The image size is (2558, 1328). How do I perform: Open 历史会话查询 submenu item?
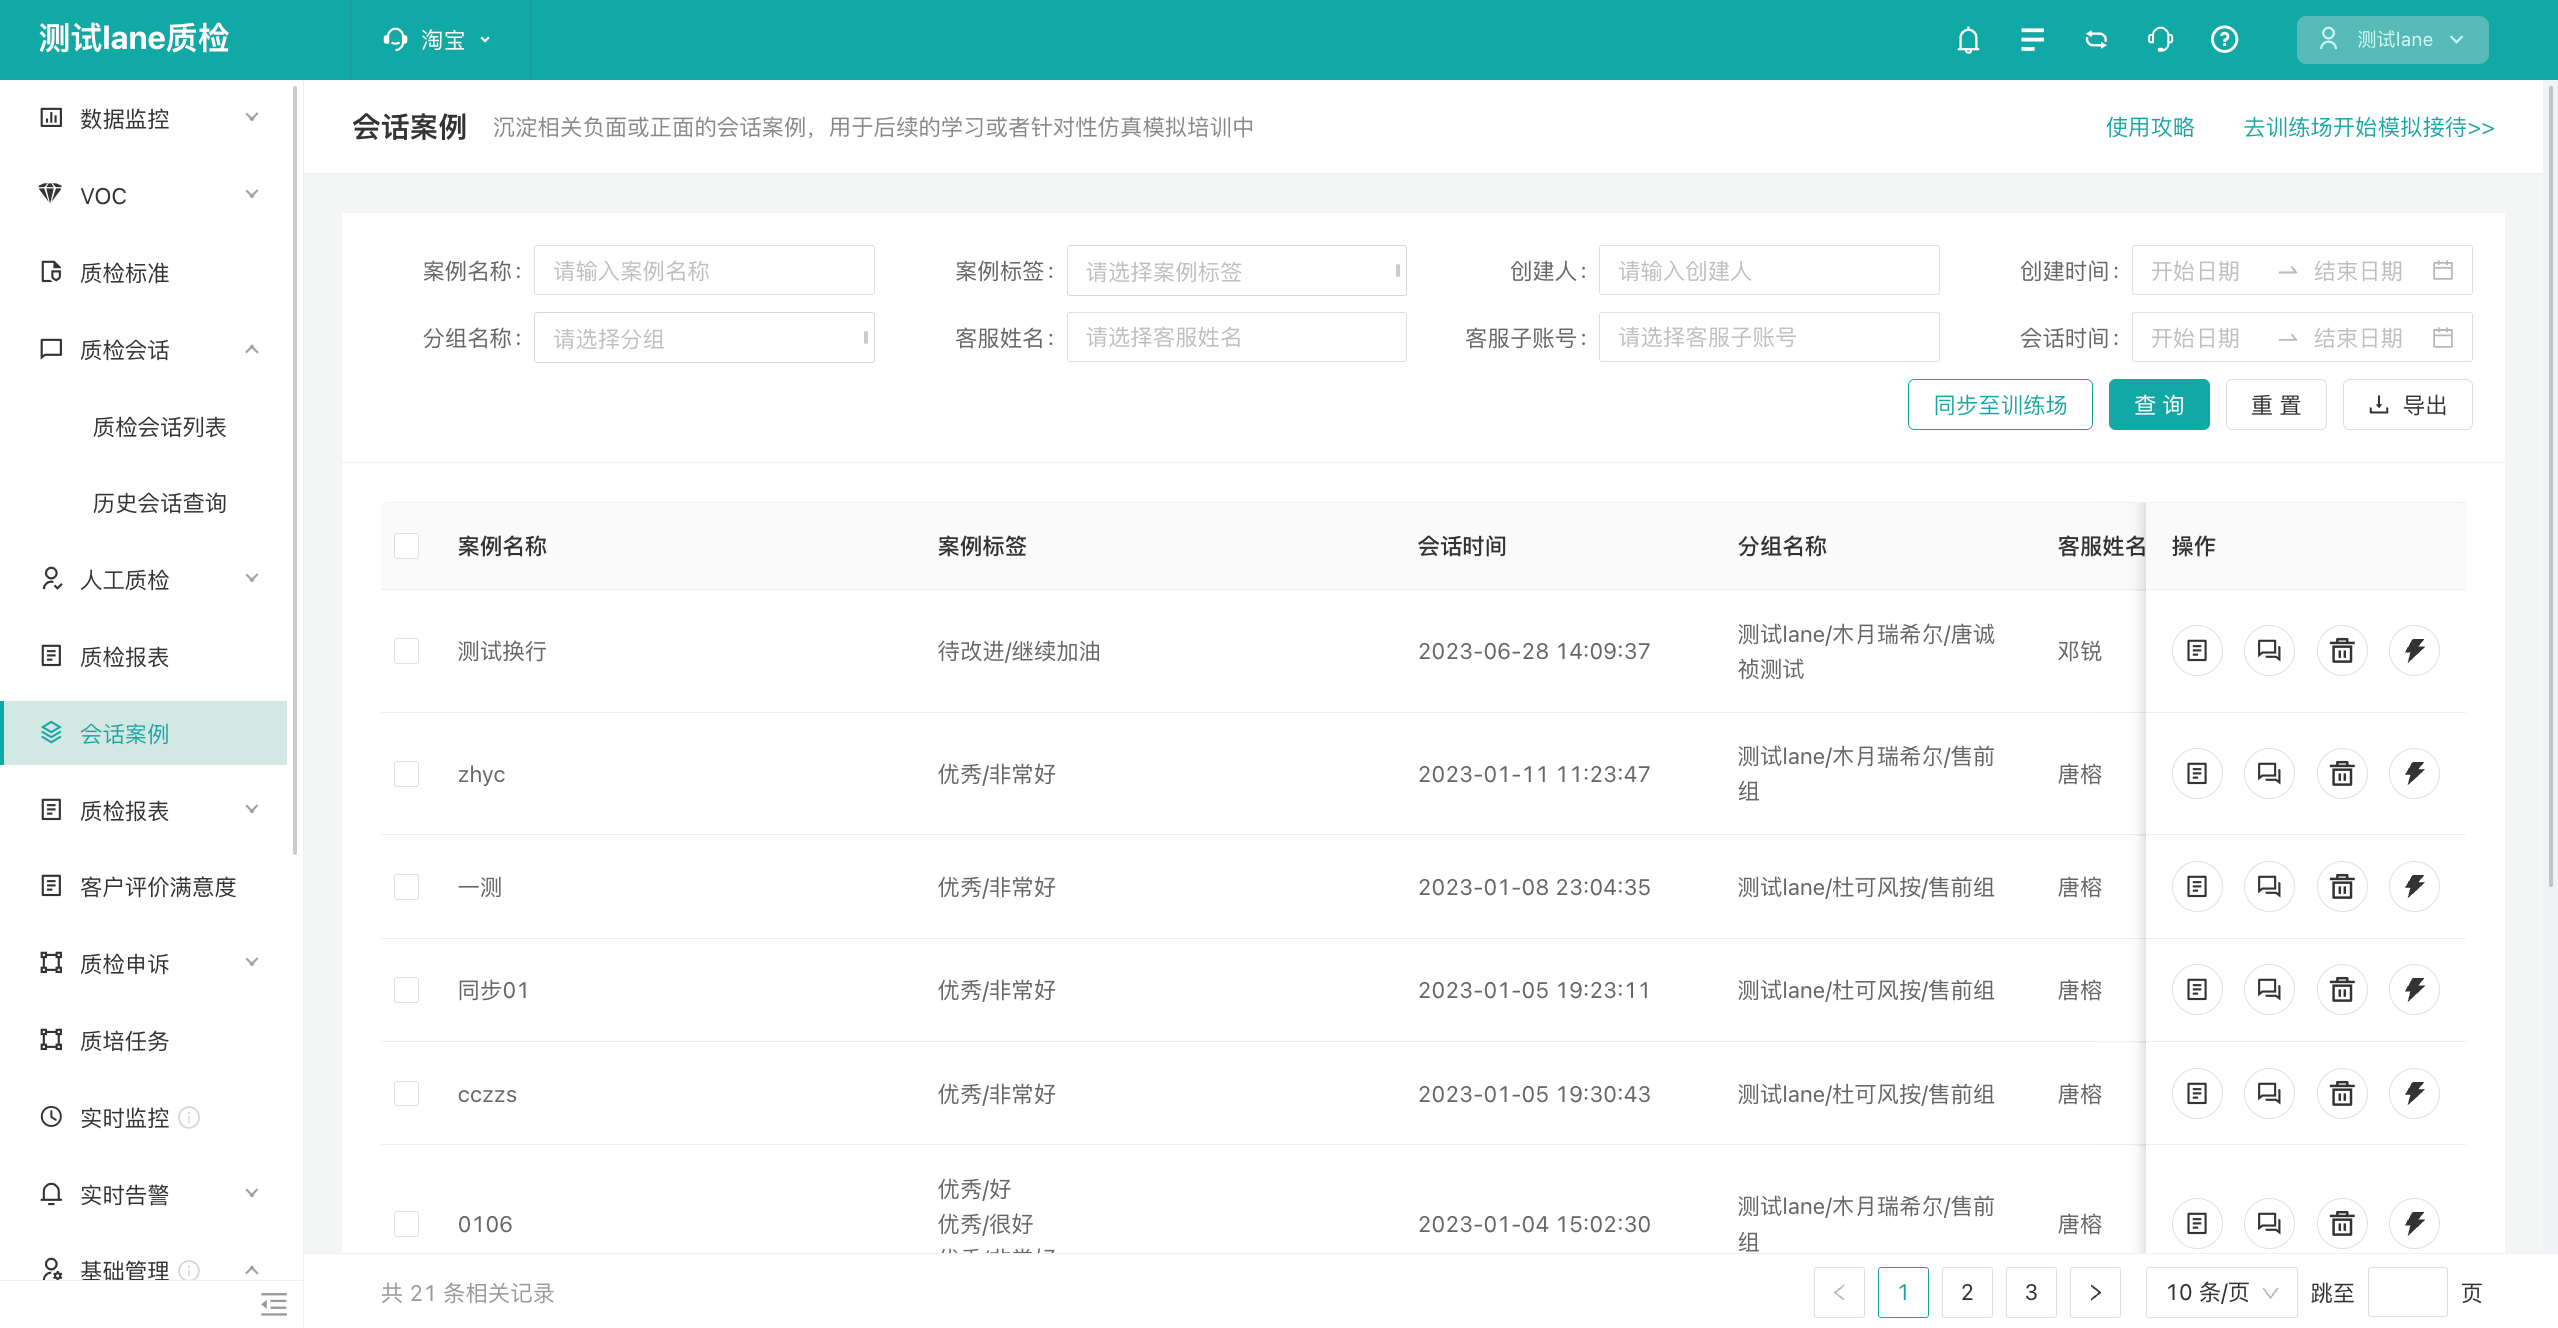click(159, 503)
